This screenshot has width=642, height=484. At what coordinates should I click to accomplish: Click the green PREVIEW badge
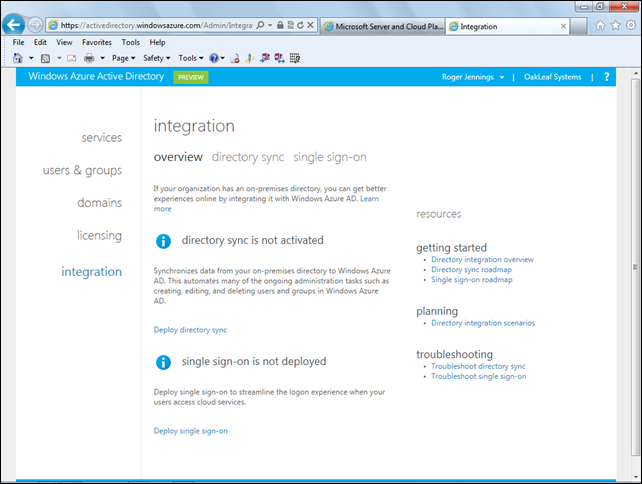point(191,77)
